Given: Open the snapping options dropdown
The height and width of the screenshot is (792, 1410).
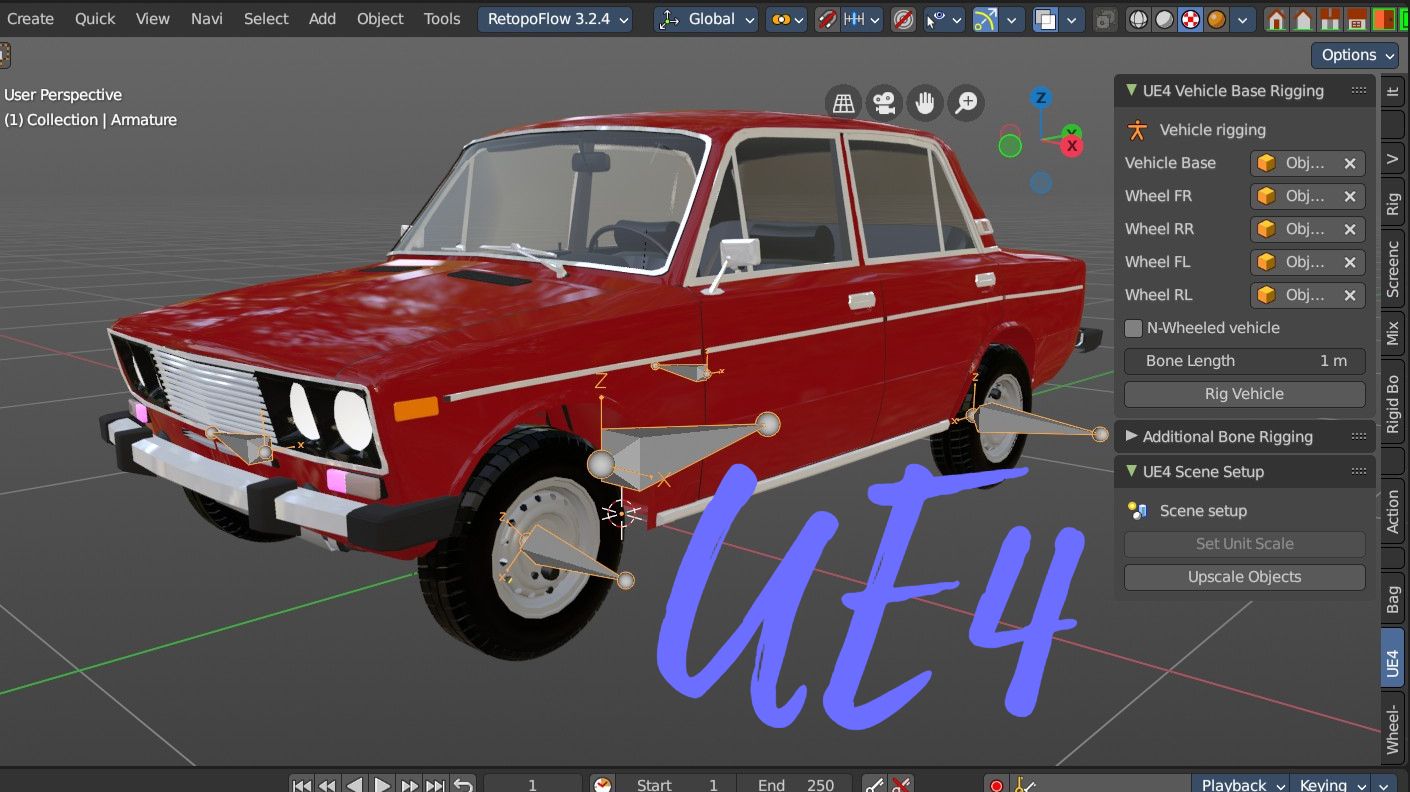Looking at the screenshot, I should (862, 19).
